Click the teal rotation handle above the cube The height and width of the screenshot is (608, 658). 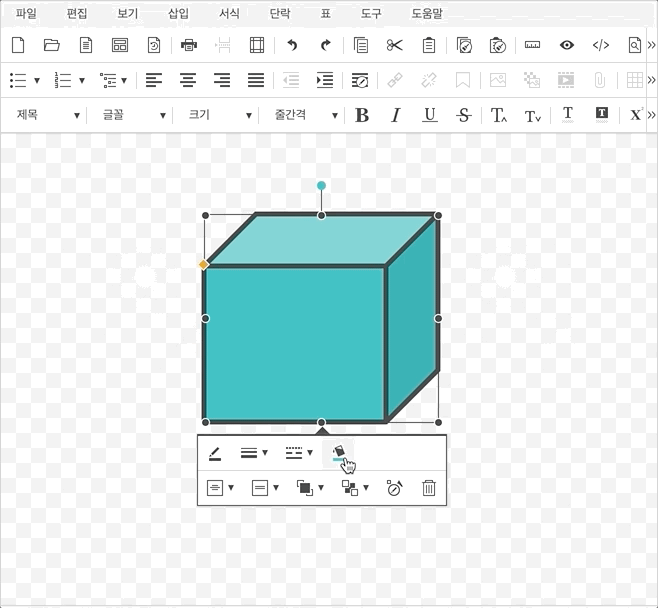click(x=321, y=185)
